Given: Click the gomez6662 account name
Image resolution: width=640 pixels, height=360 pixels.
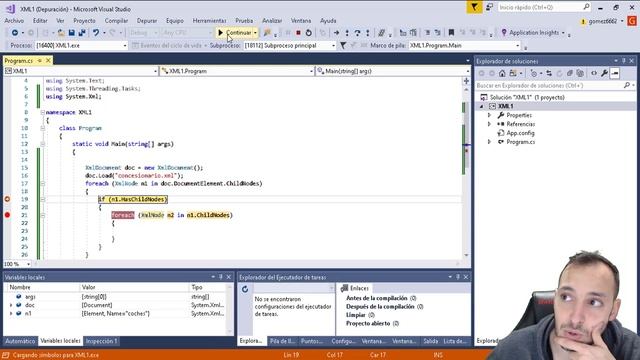Looking at the screenshot, I should point(602,21).
